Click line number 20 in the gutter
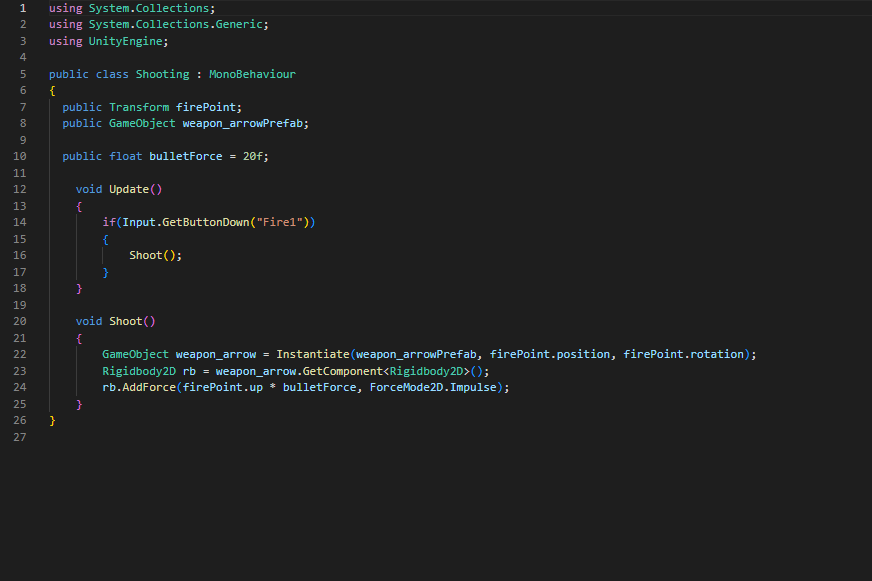Image resolution: width=872 pixels, height=581 pixels. (x=22, y=321)
